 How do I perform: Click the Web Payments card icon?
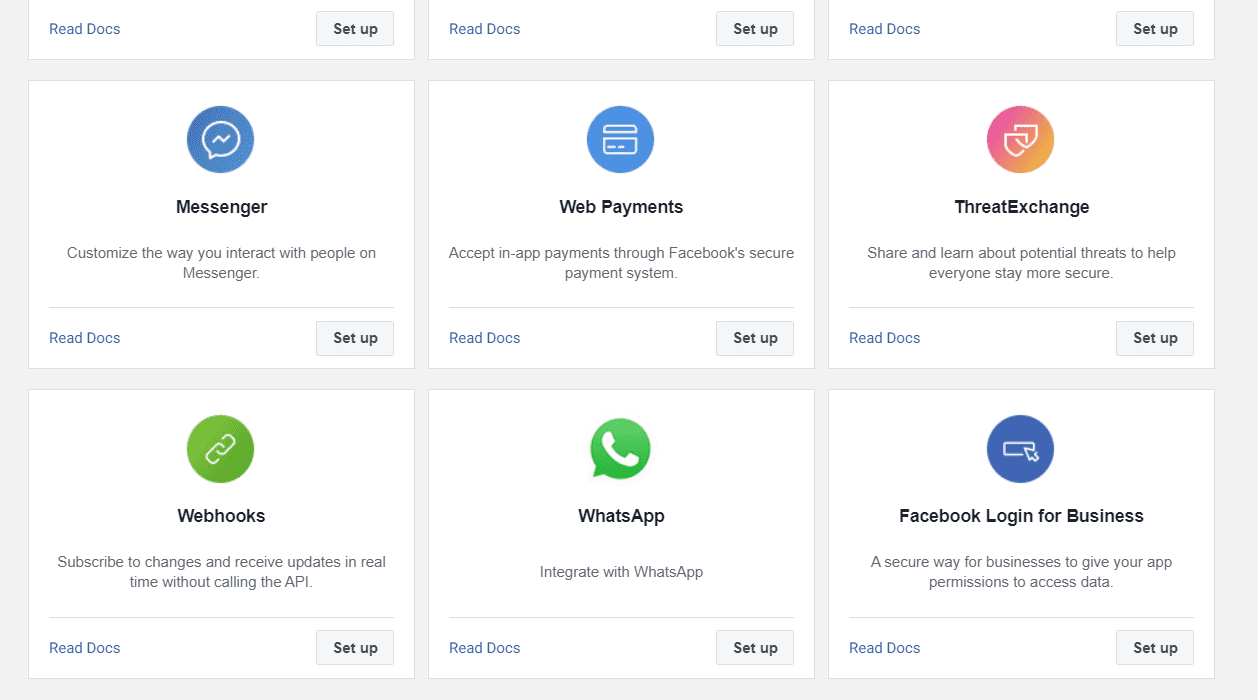tap(620, 139)
